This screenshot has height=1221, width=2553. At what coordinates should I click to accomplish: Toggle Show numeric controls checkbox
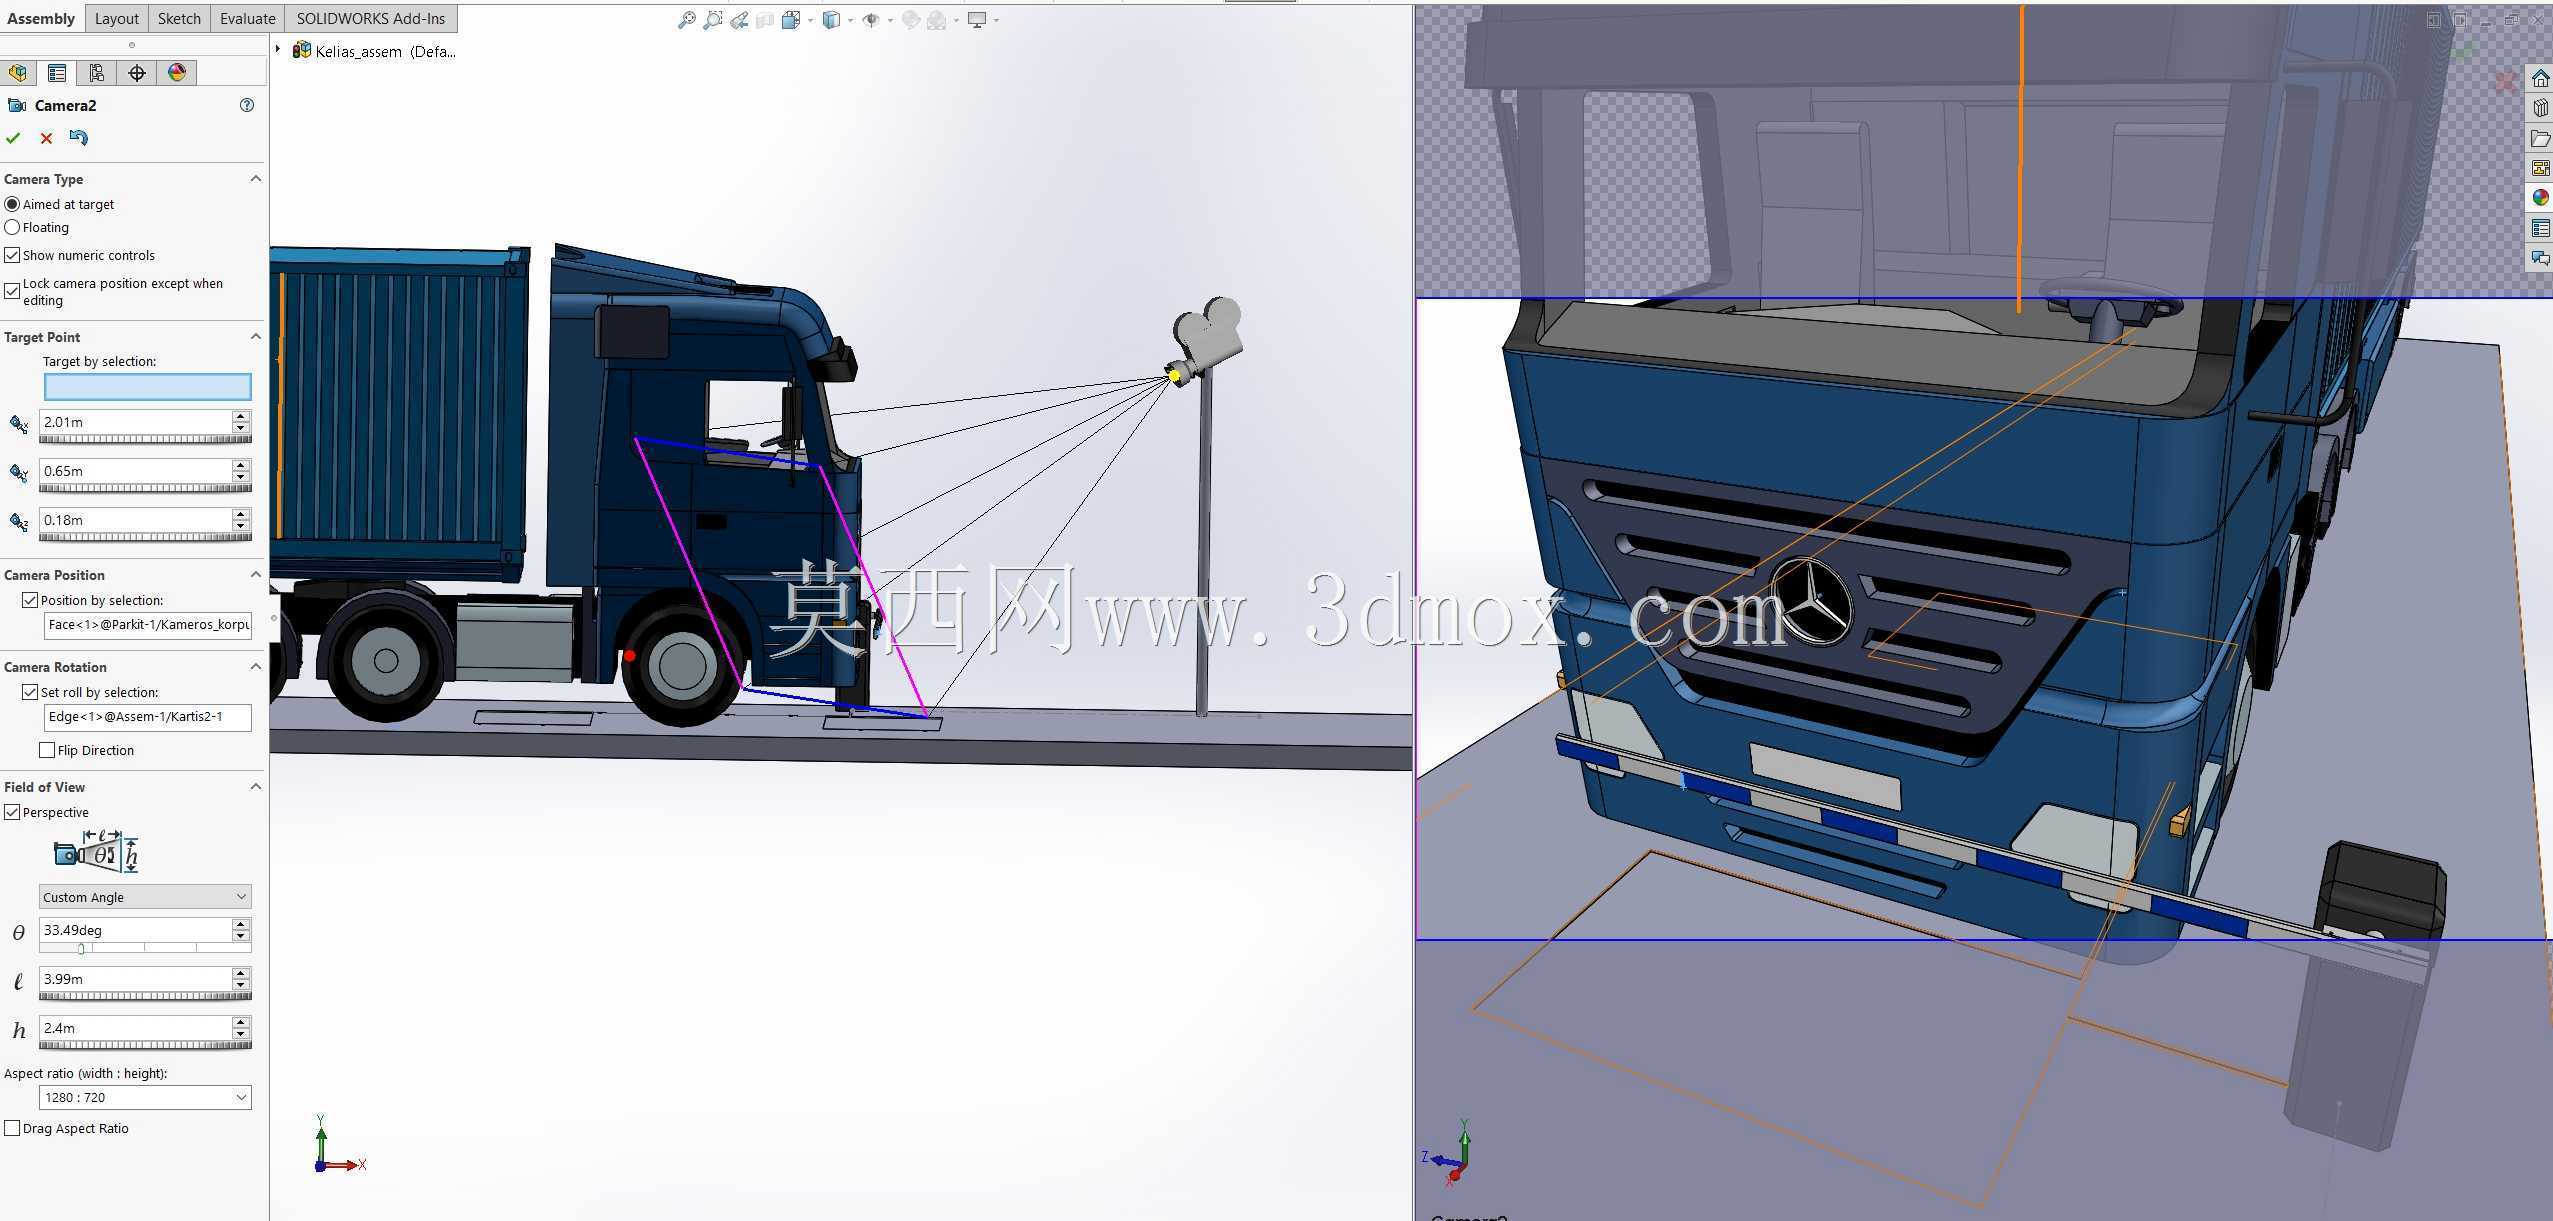coord(12,256)
